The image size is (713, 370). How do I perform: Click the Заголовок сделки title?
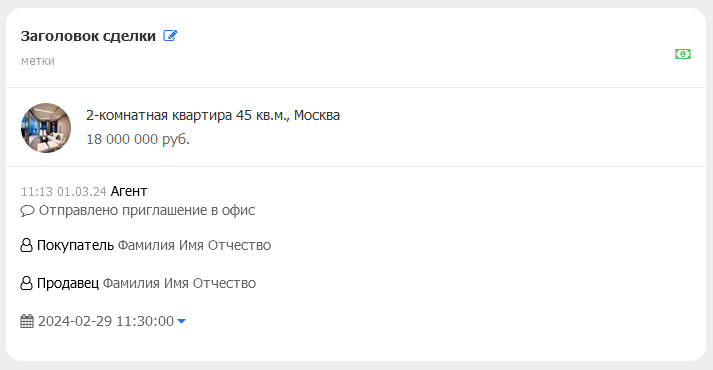tap(88, 36)
